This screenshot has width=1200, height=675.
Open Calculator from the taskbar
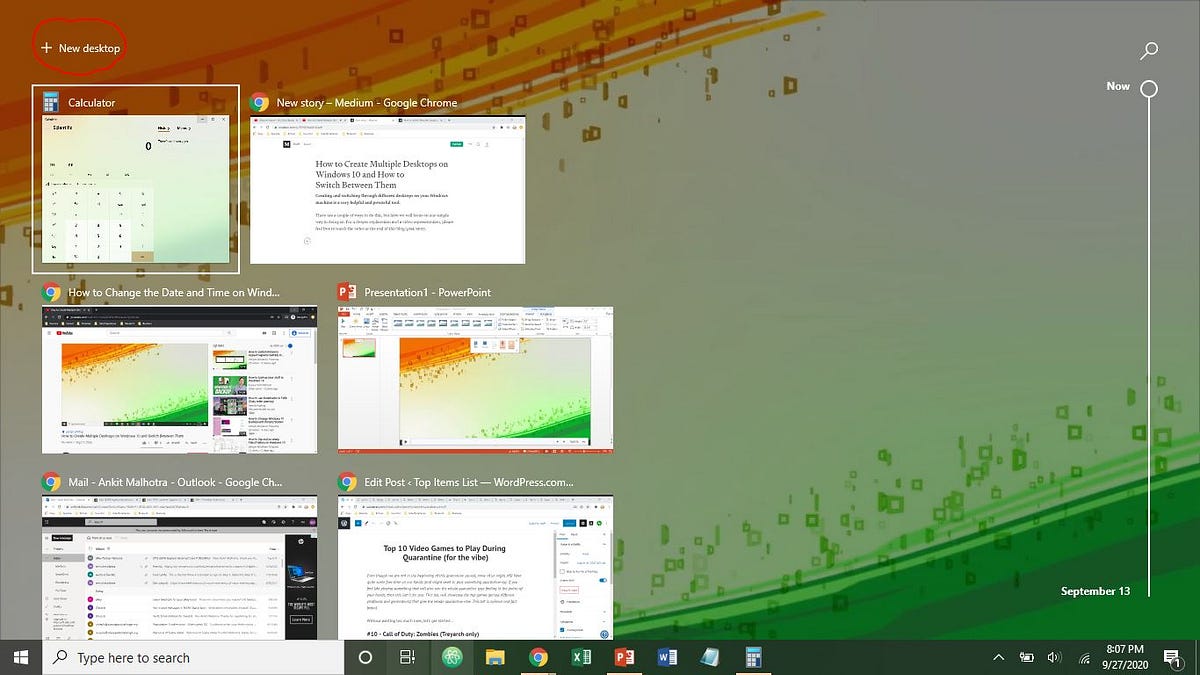(x=752, y=657)
